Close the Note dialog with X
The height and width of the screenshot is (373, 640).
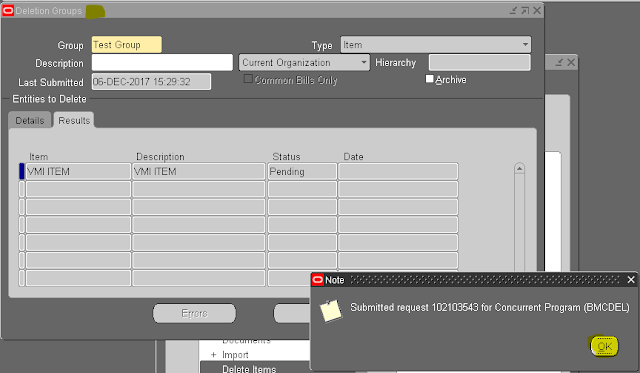click(x=631, y=280)
